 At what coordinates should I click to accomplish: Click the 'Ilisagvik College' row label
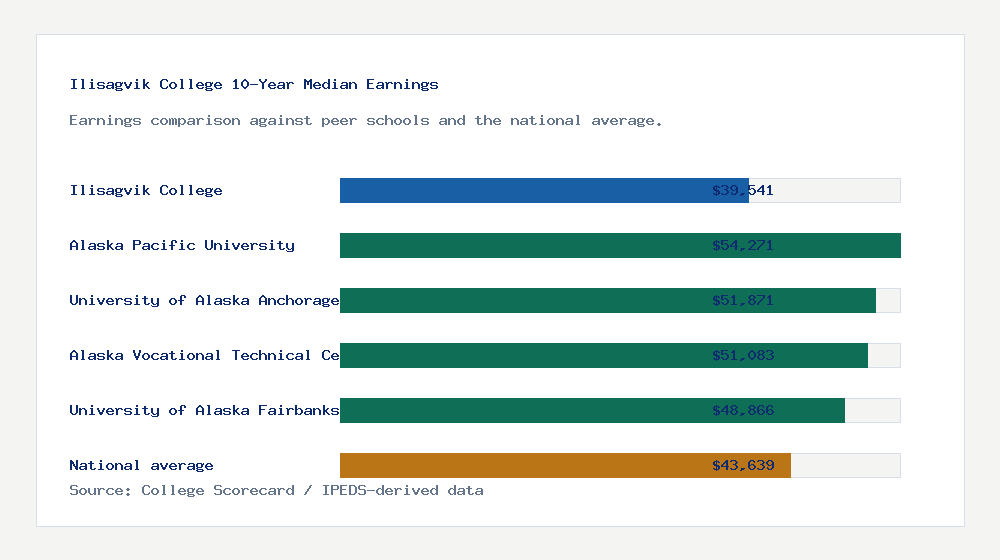pyautogui.click(x=146, y=190)
